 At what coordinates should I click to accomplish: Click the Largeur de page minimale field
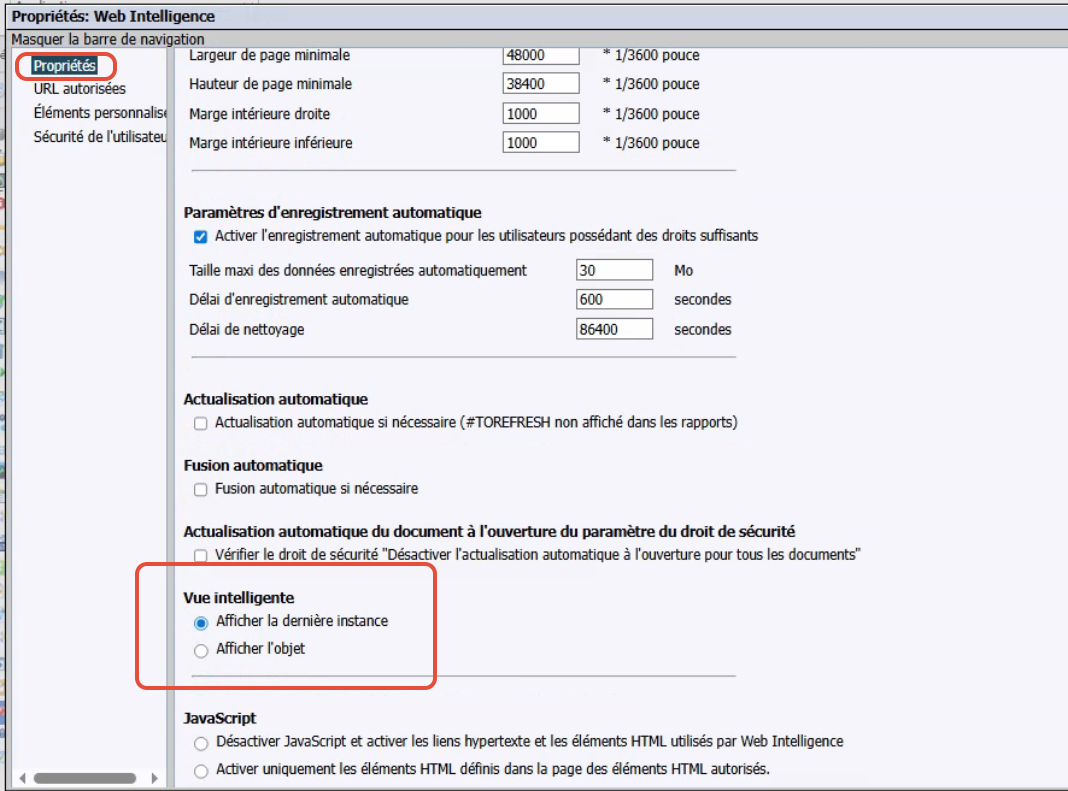click(x=541, y=55)
